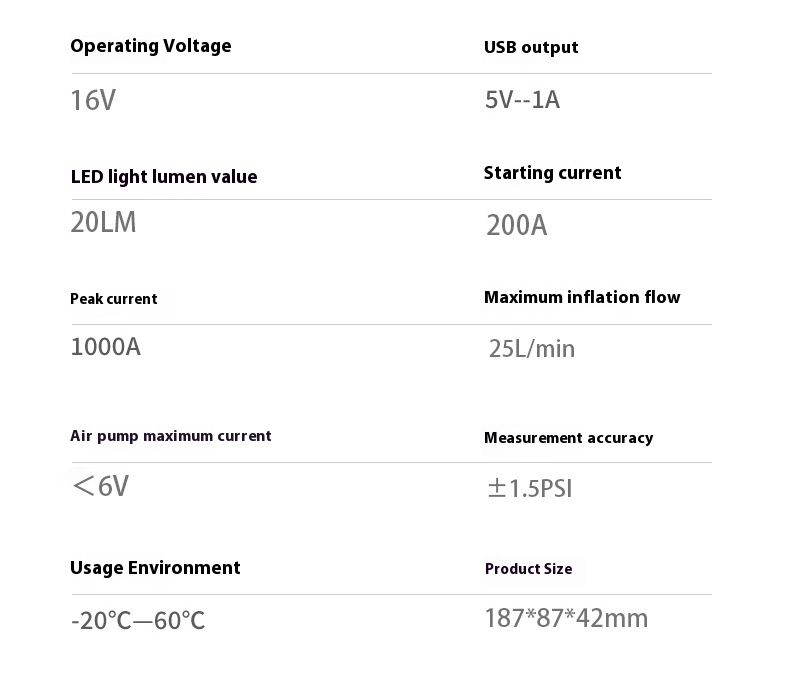Screen dimensions: 790x698
Task: Select the 20LM lumen value
Action: (x=103, y=222)
